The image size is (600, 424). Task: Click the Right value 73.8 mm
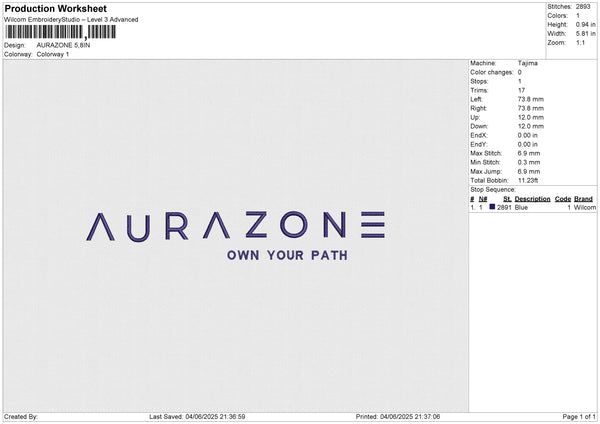(x=530, y=108)
